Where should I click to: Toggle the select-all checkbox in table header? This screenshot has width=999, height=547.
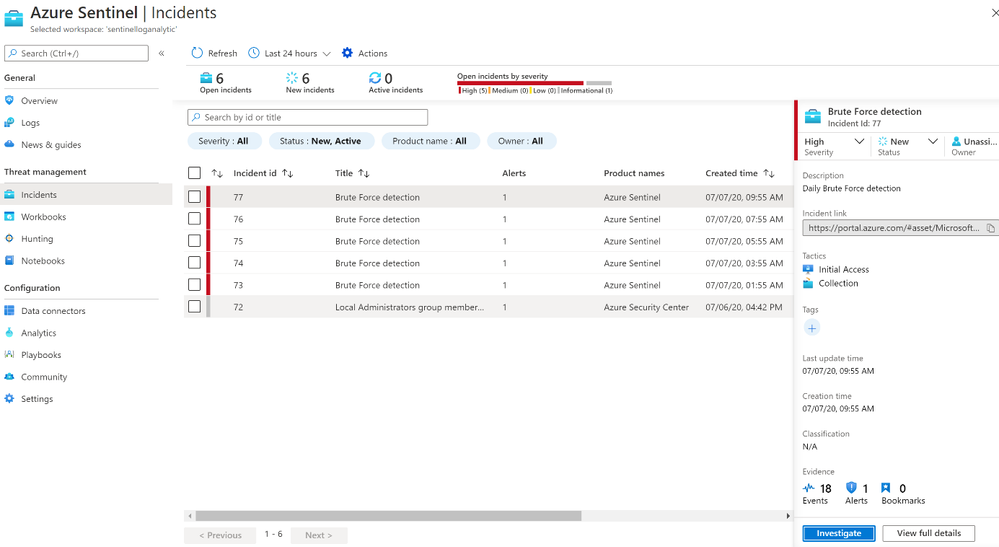click(x=194, y=173)
